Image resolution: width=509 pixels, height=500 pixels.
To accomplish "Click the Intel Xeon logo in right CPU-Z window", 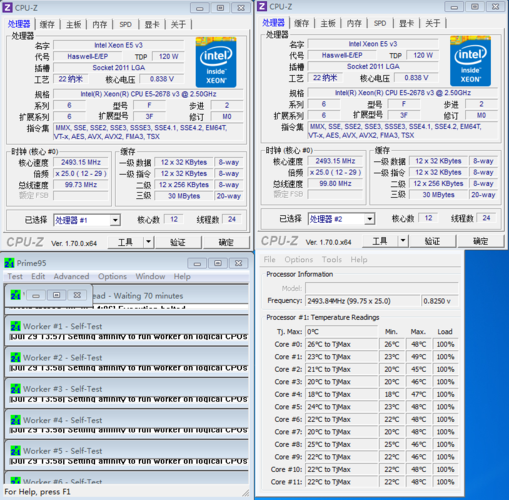I will tap(470, 61).
